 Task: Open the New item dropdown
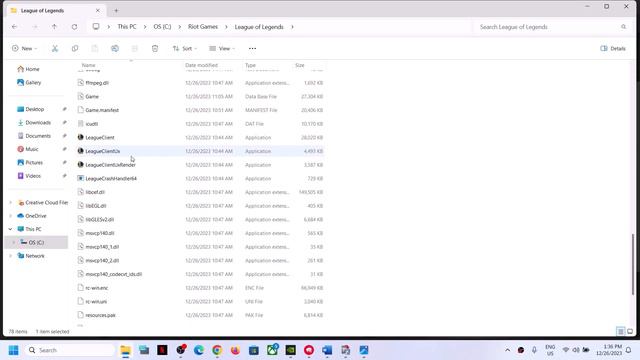pos(24,49)
